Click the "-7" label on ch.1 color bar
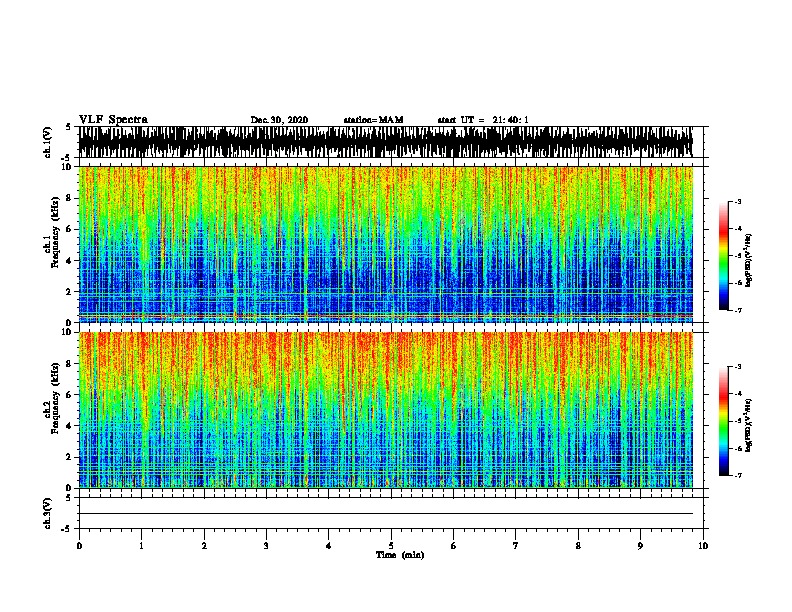The image size is (792, 612). click(738, 310)
